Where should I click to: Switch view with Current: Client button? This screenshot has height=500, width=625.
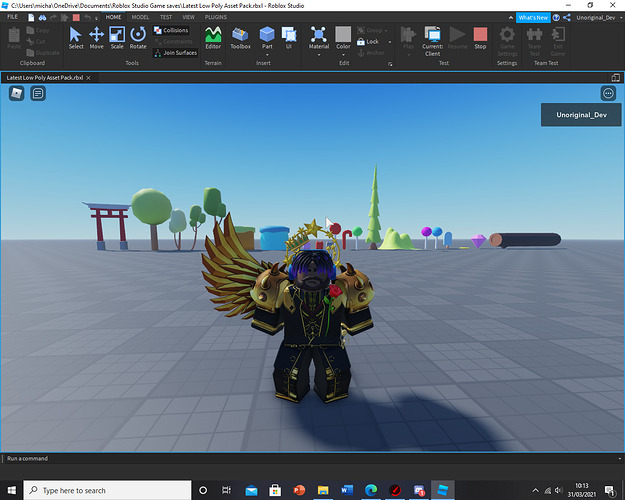click(x=432, y=41)
